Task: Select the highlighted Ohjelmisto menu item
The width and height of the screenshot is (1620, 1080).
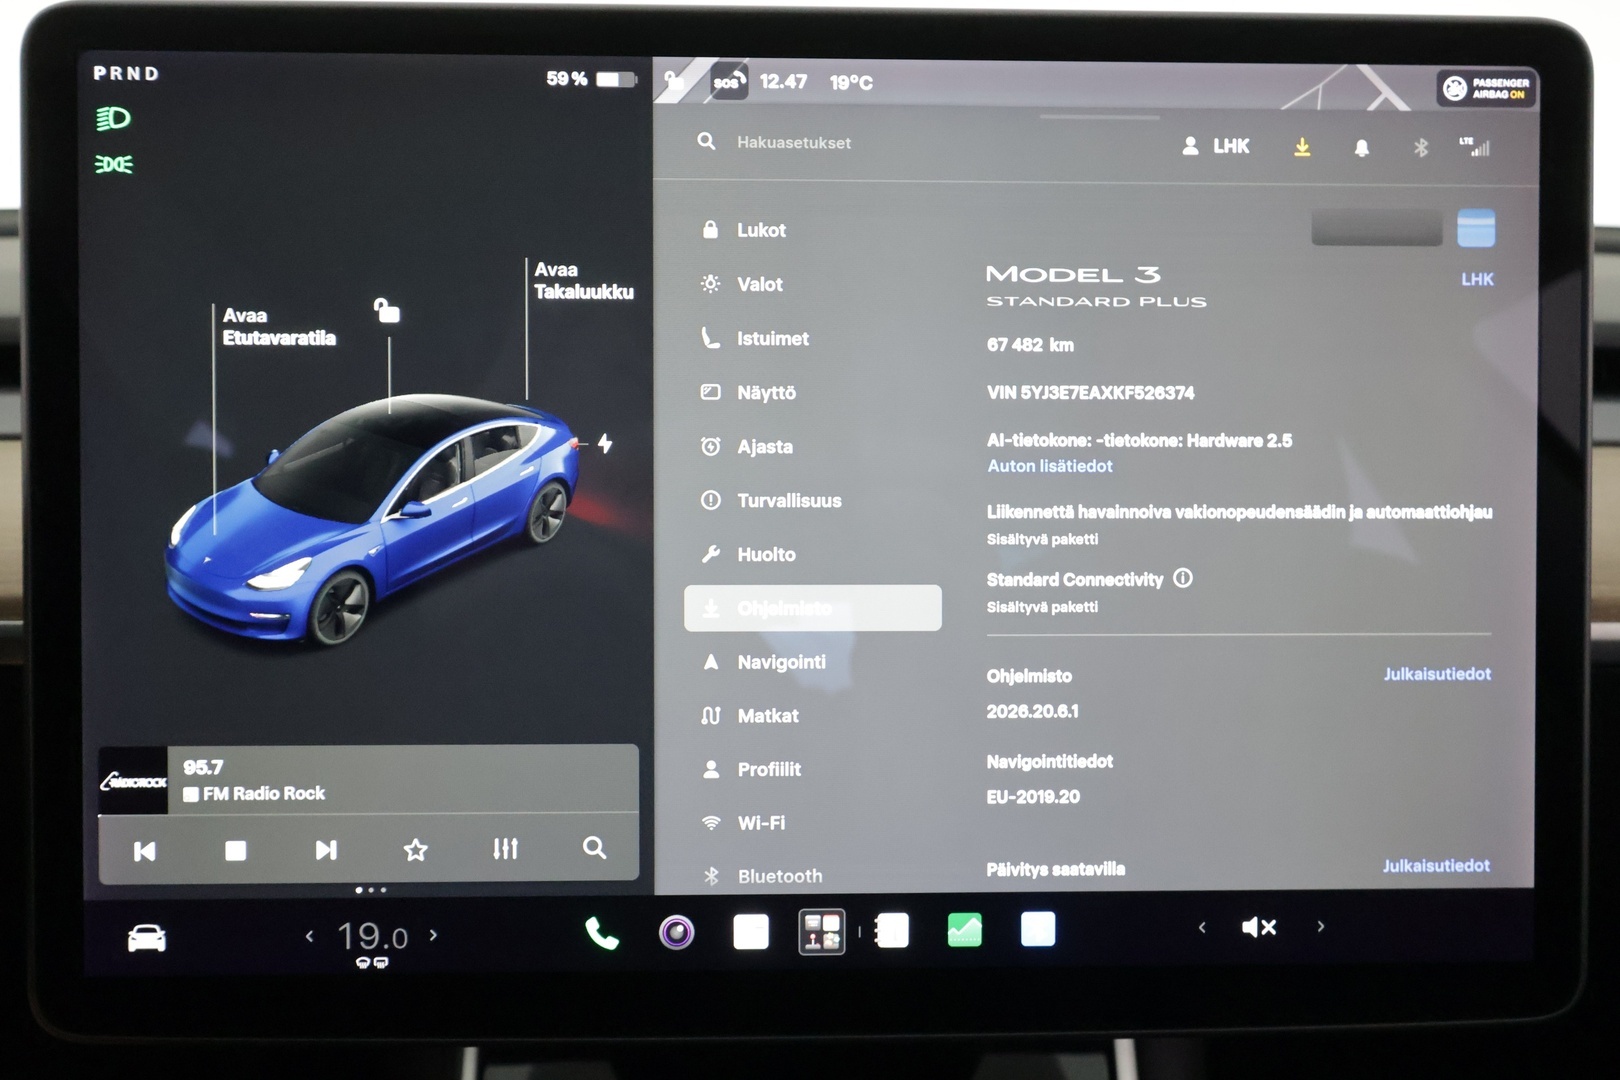Action: (812, 608)
